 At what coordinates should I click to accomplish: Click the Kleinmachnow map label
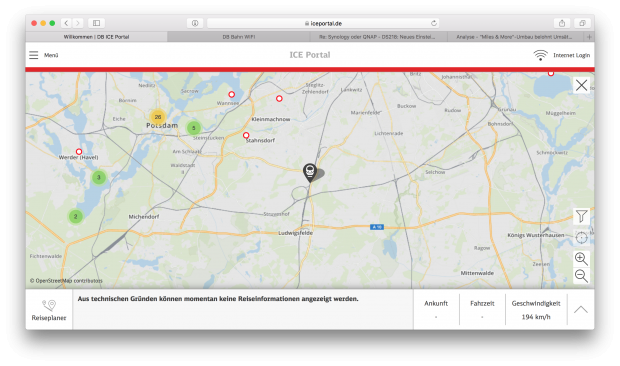(x=271, y=119)
